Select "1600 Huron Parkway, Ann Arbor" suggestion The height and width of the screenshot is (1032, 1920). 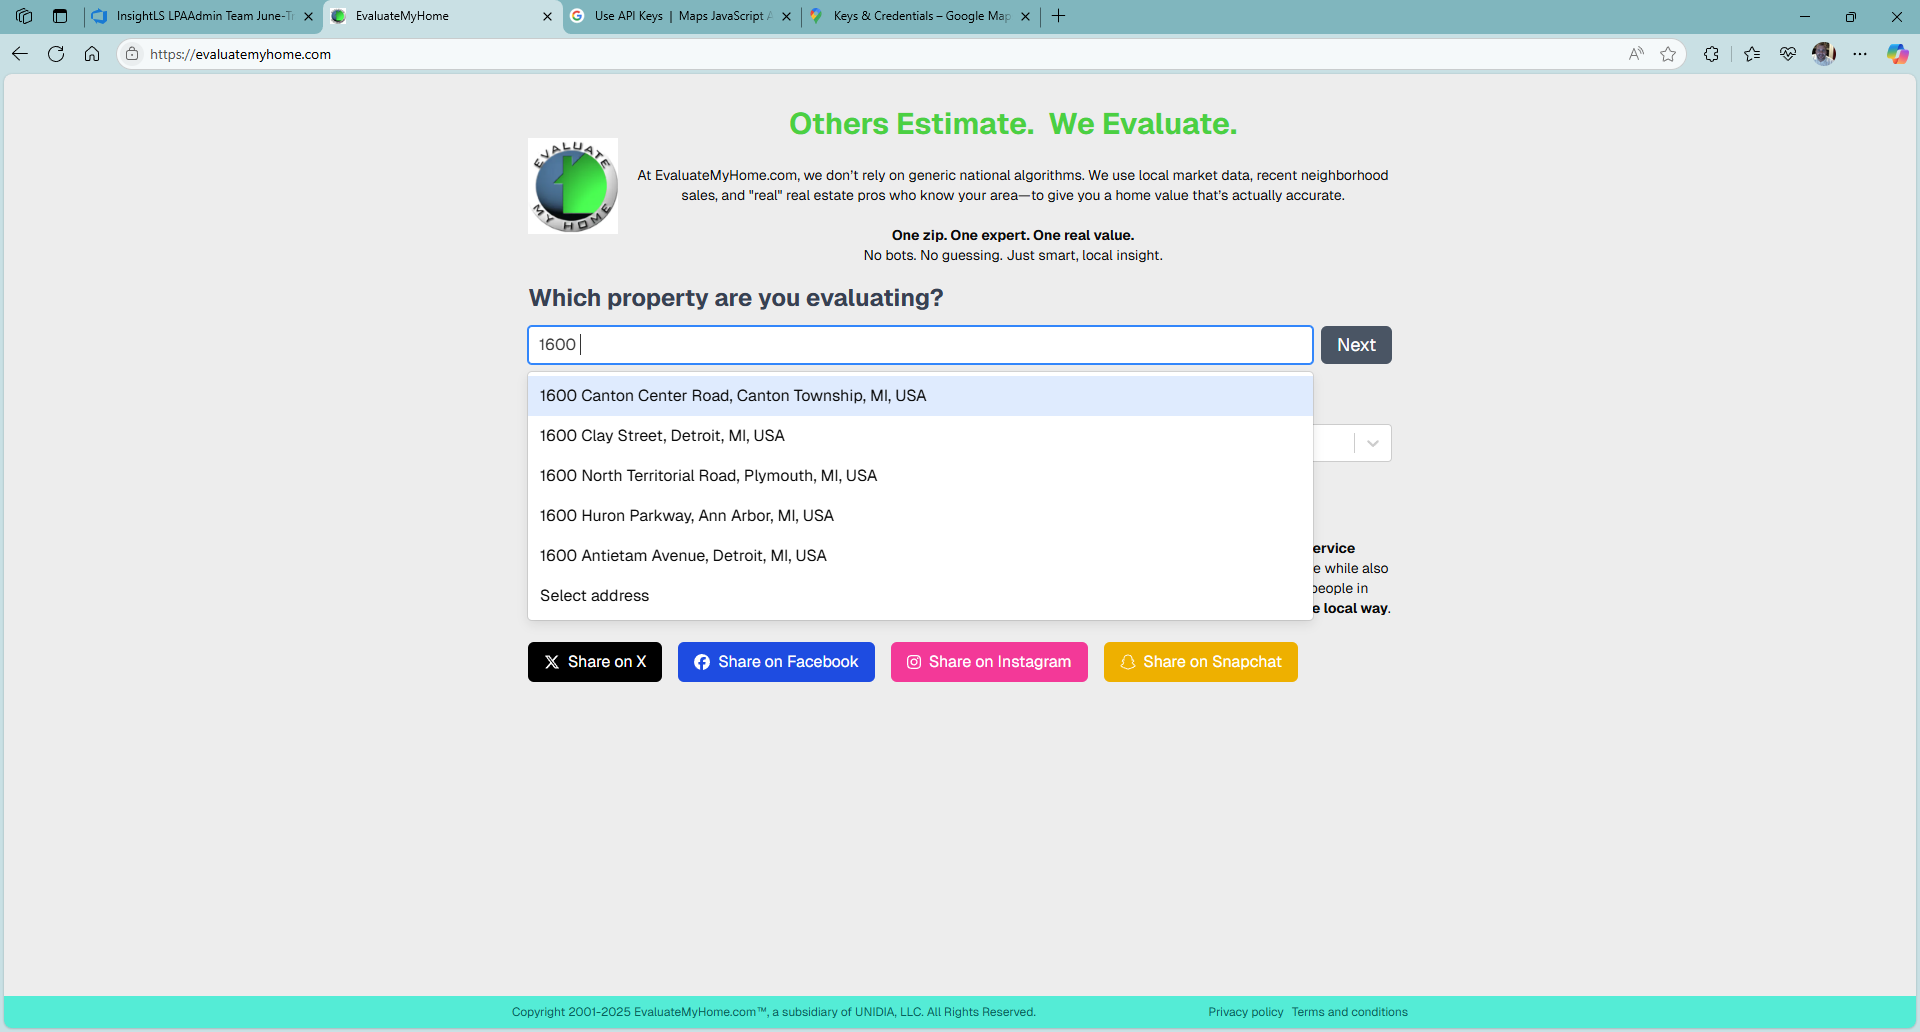point(686,515)
